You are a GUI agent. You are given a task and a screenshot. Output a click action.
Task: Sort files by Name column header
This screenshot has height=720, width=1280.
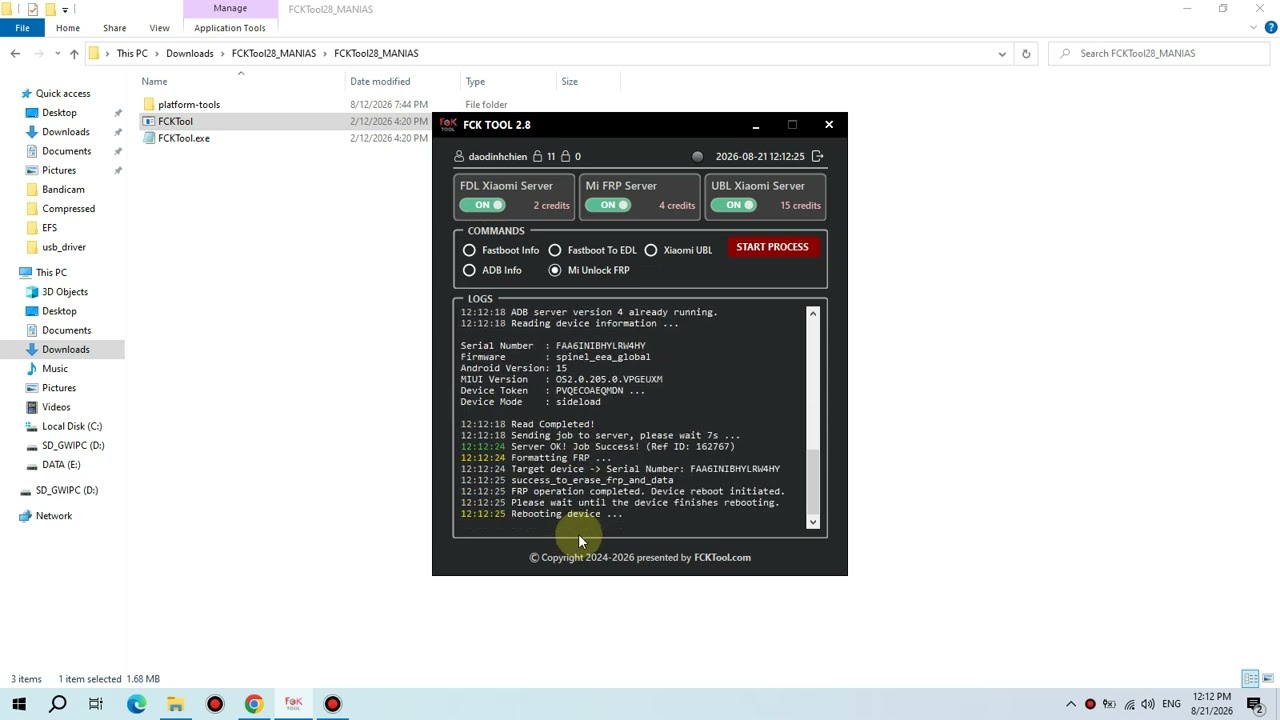(154, 81)
